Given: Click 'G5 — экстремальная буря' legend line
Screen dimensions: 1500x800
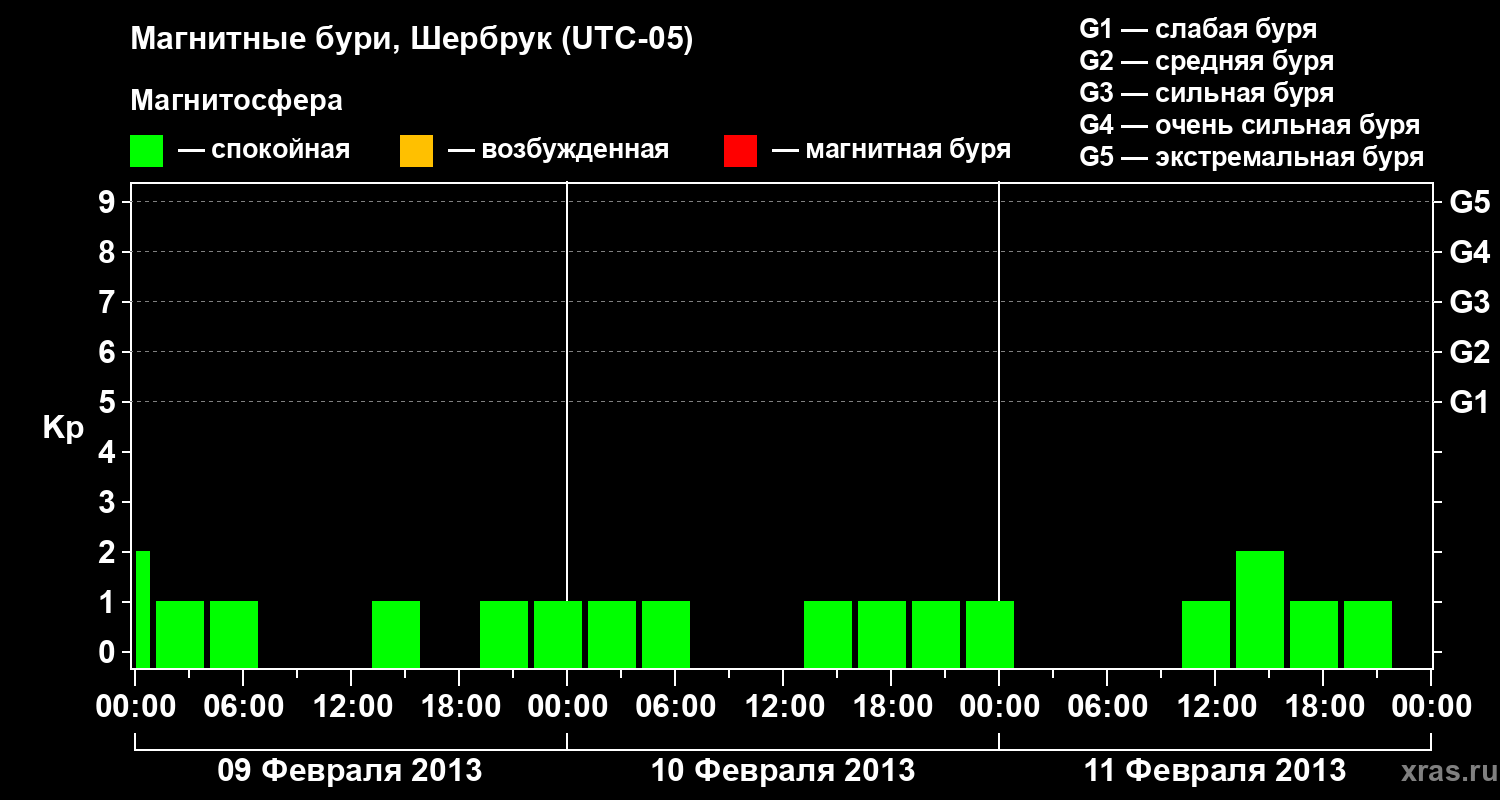Looking at the screenshot, I should coord(1252,157).
